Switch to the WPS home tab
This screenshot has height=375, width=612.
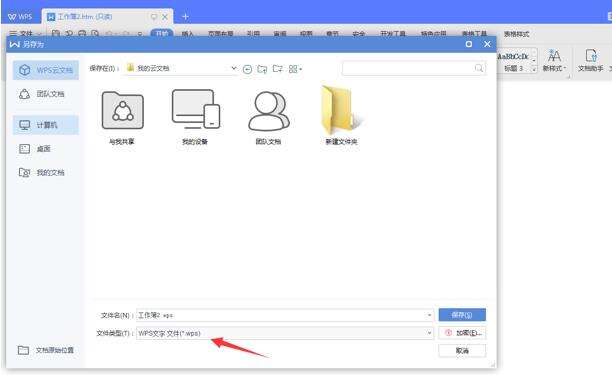pos(20,17)
